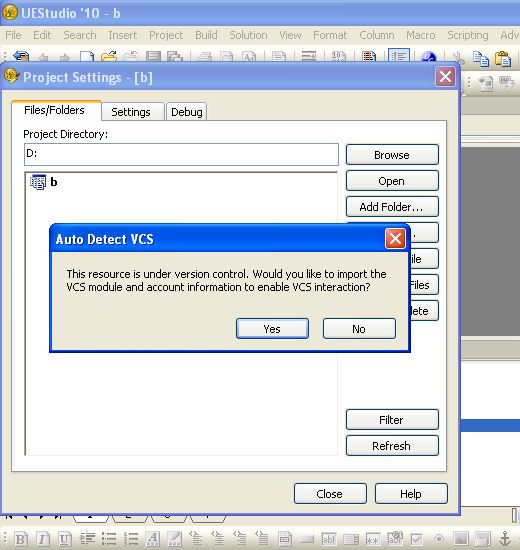Viewport: 520px width, 550px height.
Task: Click the Copy toolbar icon
Action: pos(481,58)
